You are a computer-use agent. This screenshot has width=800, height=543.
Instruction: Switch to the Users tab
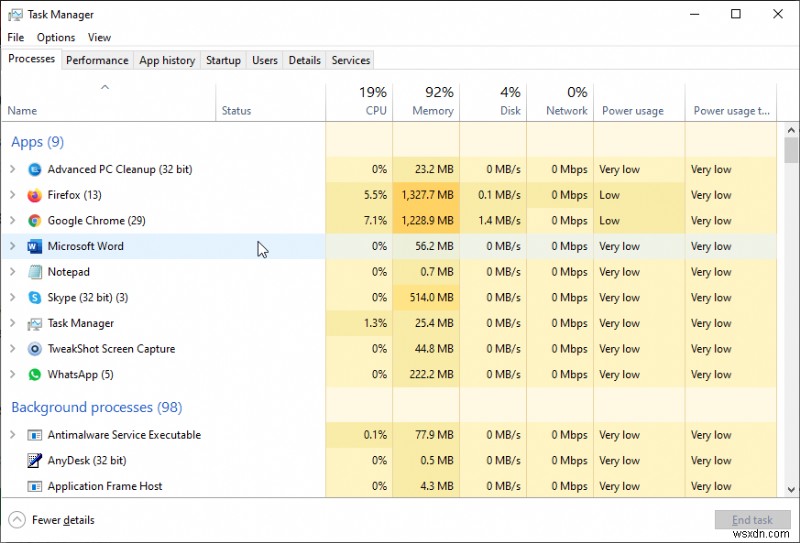click(265, 60)
